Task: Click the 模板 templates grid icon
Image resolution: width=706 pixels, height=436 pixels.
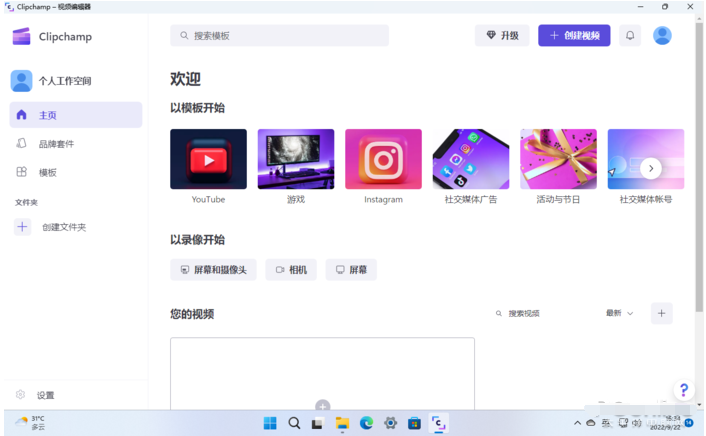Action: click(21, 172)
